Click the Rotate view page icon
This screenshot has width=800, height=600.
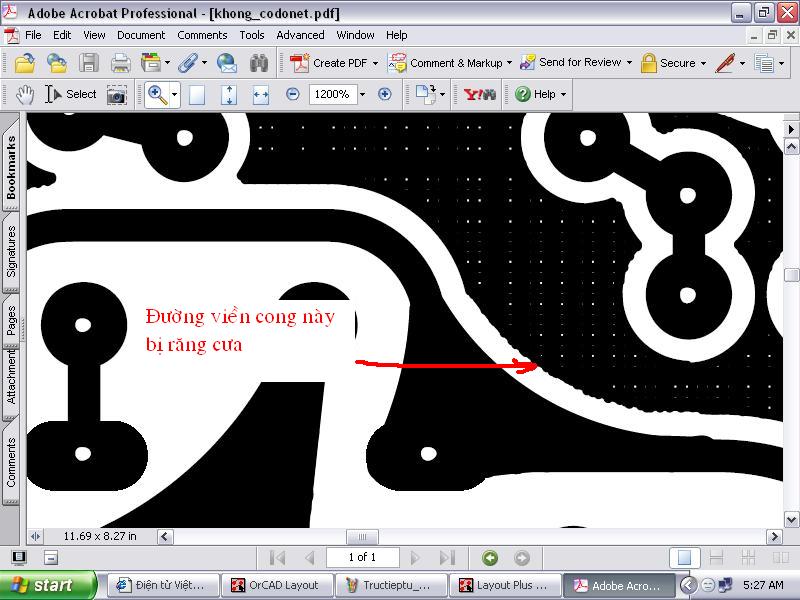pyautogui.click(x=425, y=94)
